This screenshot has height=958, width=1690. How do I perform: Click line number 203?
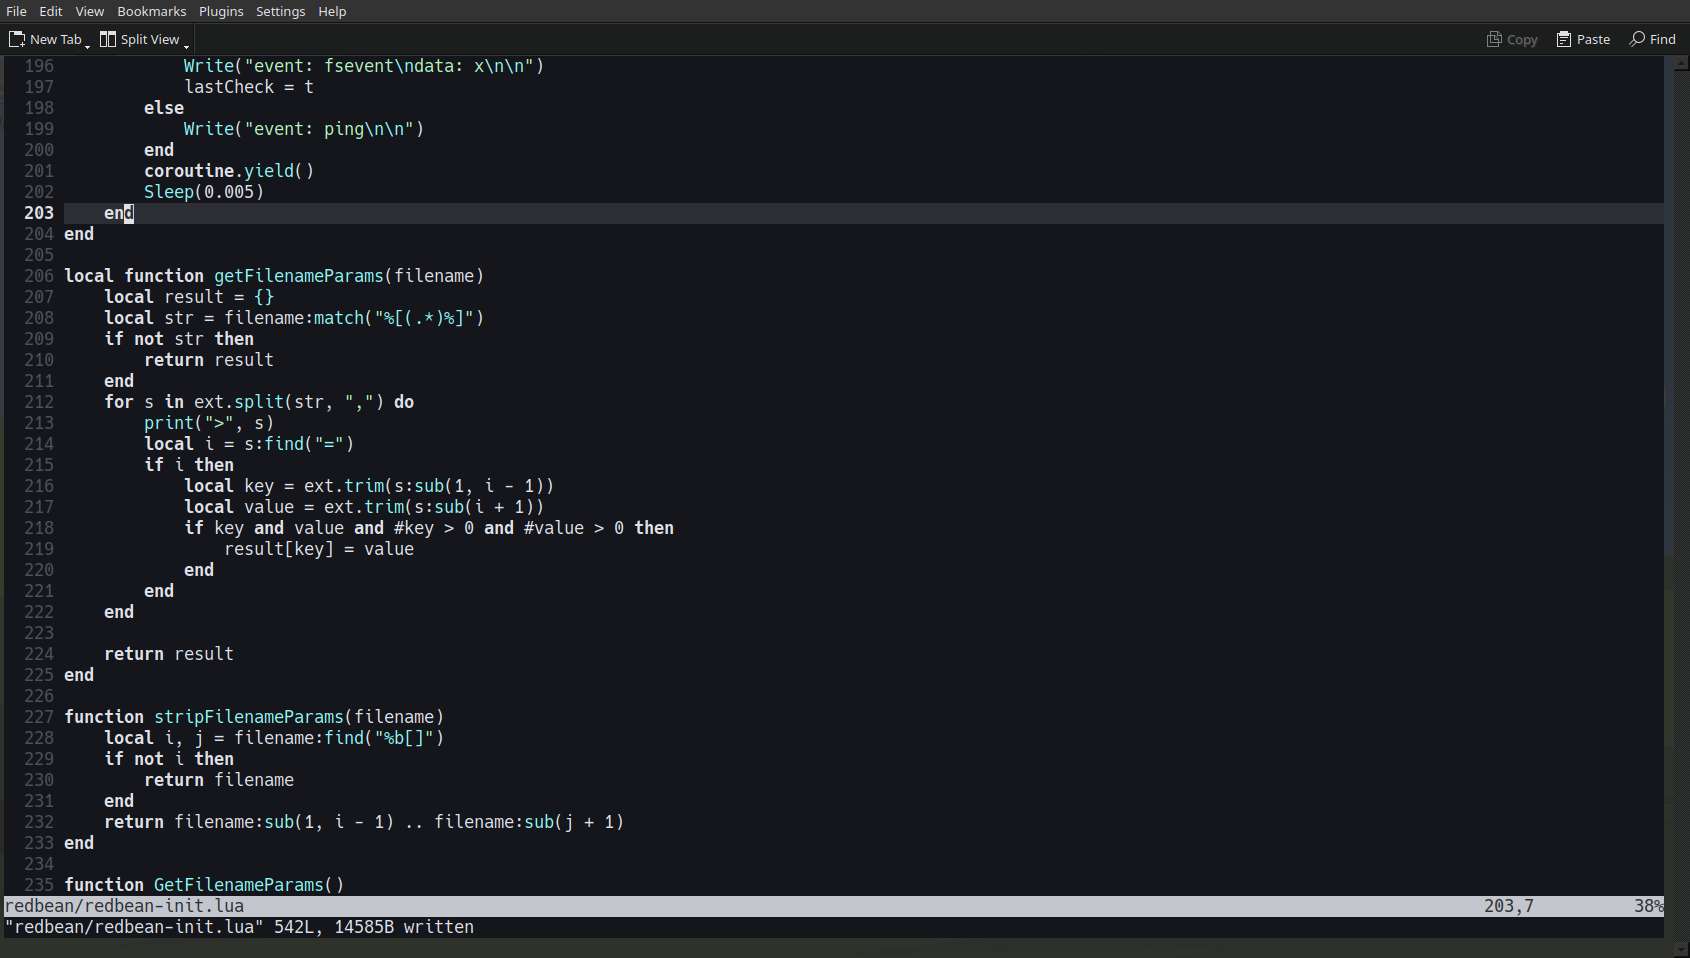pyautogui.click(x=39, y=213)
